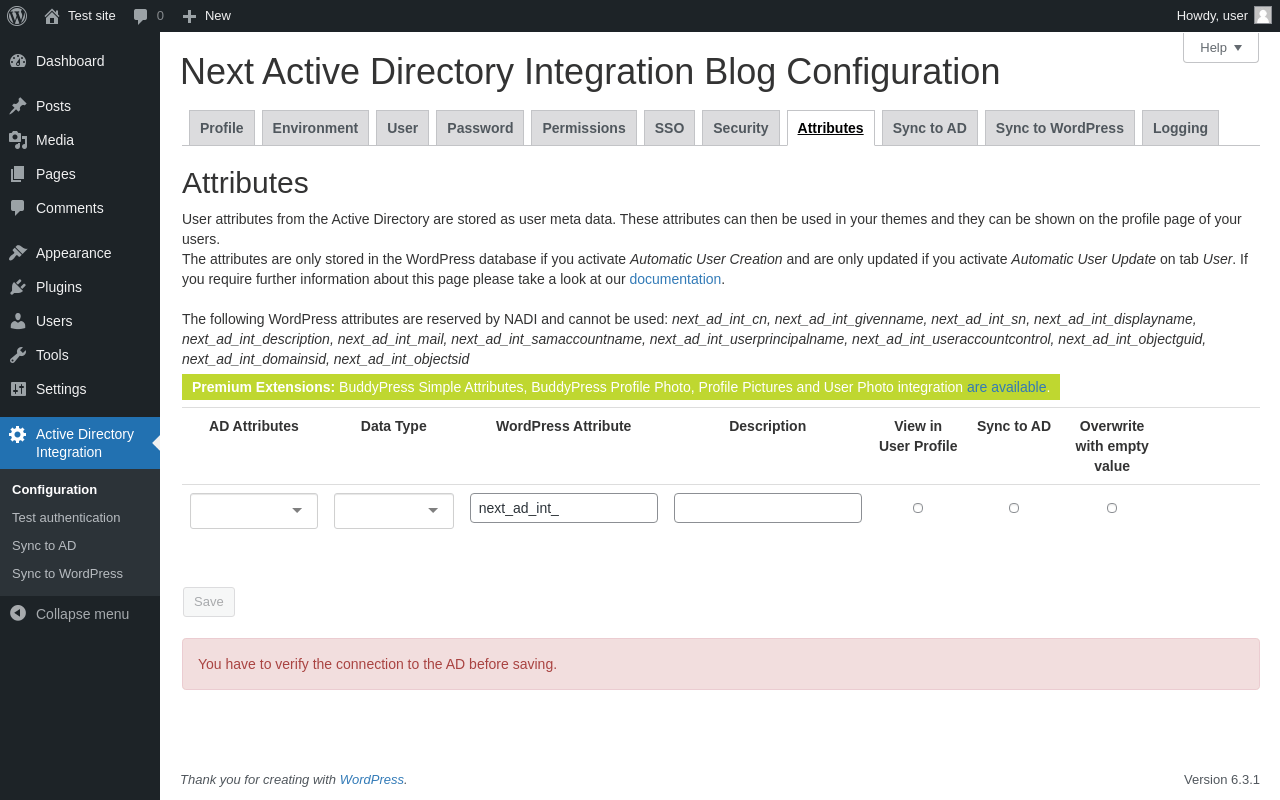Click the user avatar icon in the admin bar
Screen dimensions: 1280x800
point(1263,15)
